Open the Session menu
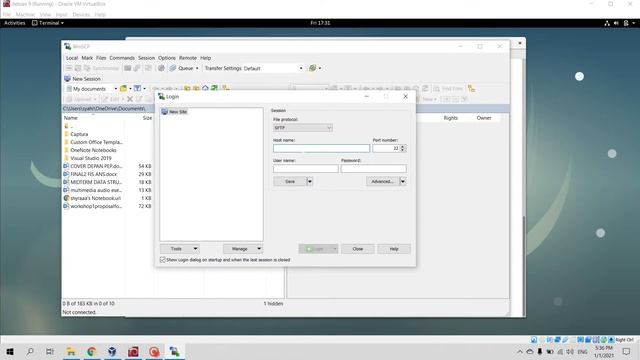Screen dimensions: 640x360 click(146, 58)
